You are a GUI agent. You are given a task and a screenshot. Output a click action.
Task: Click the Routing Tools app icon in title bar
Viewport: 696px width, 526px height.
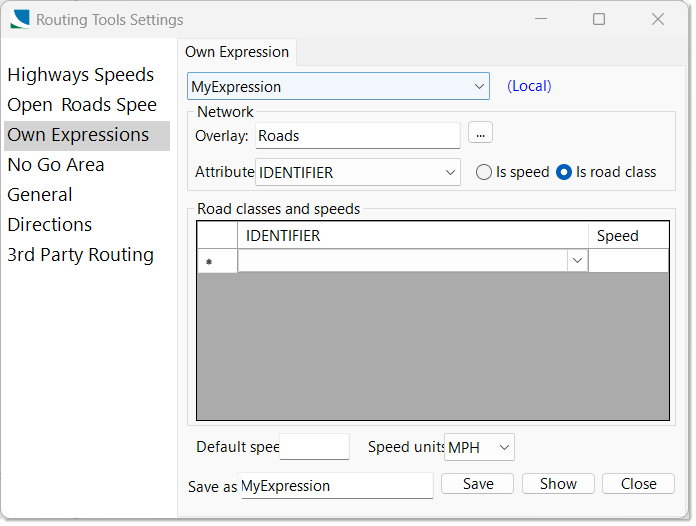click(20, 19)
